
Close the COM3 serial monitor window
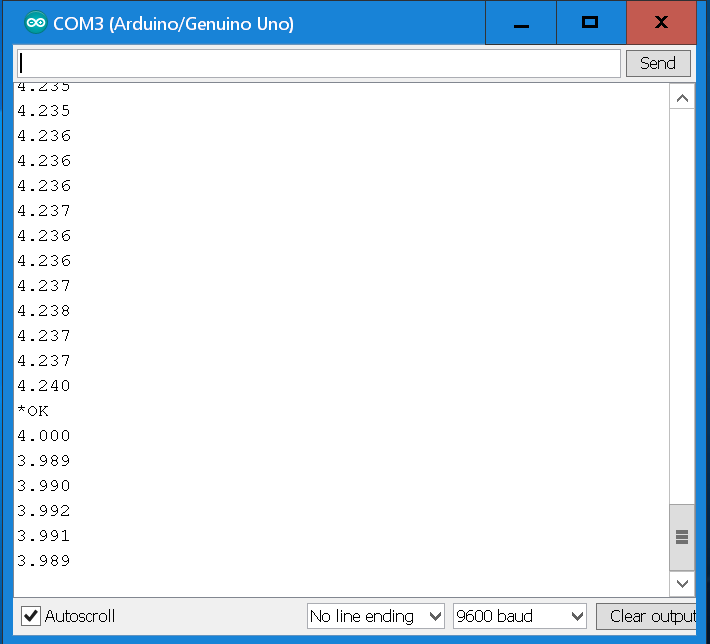click(661, 23)
